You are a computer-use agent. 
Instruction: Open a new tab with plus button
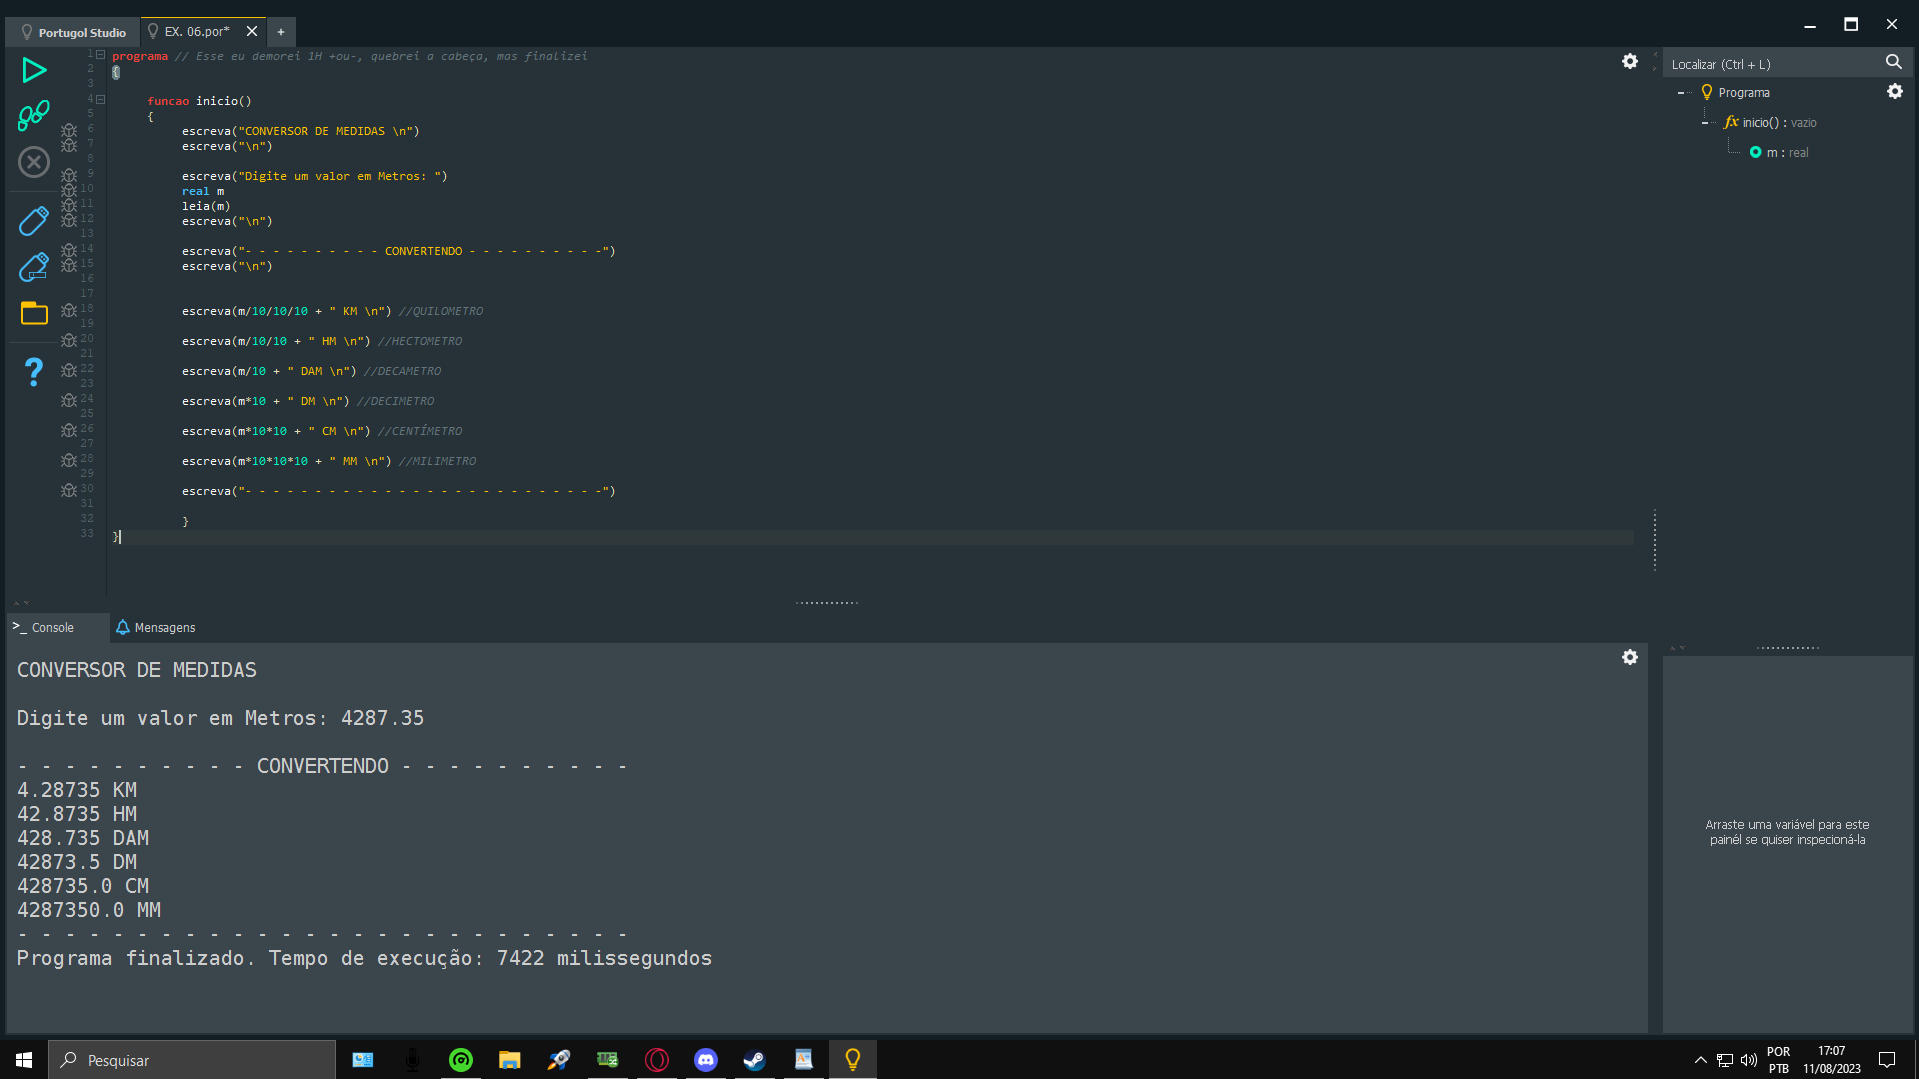point(281,32)
